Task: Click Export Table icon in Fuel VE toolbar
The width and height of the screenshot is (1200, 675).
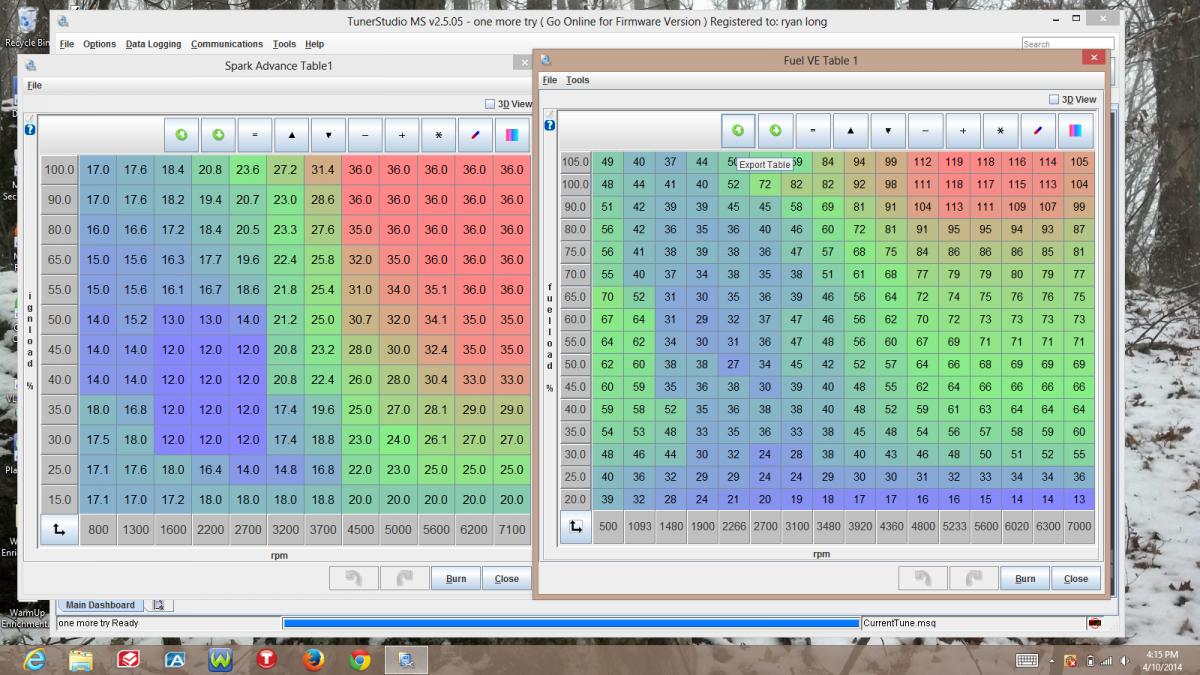Action: tap(737, 130)
